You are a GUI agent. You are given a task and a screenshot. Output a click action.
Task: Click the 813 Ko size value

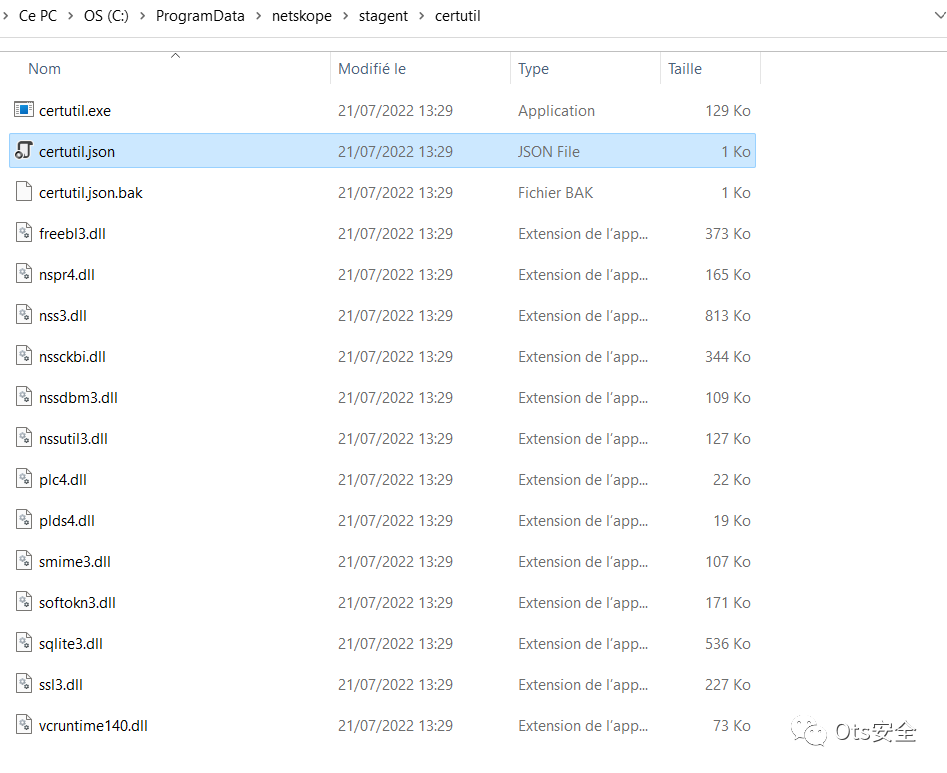coord(728,316)
